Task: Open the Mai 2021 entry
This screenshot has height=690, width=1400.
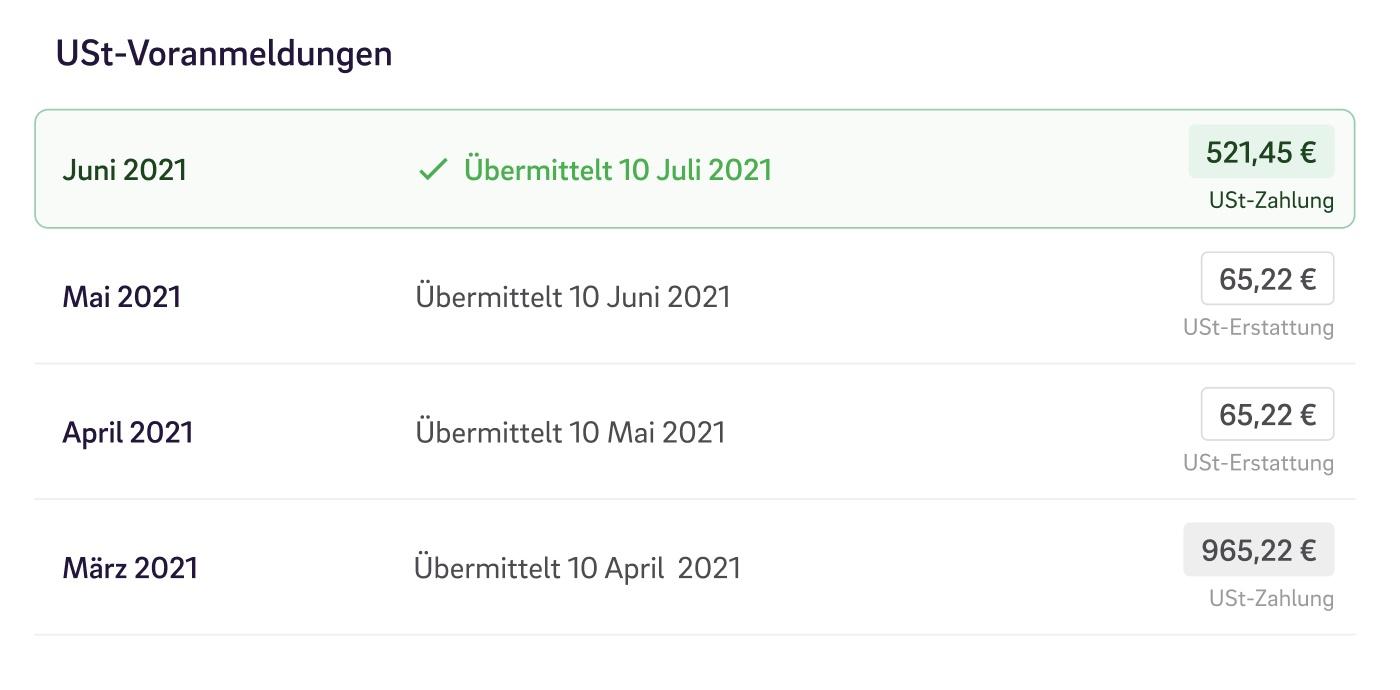Action: [x=695, y=297]
